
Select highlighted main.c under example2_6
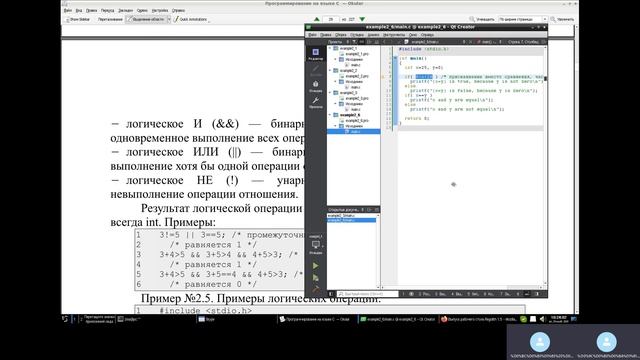click(353, 131)
